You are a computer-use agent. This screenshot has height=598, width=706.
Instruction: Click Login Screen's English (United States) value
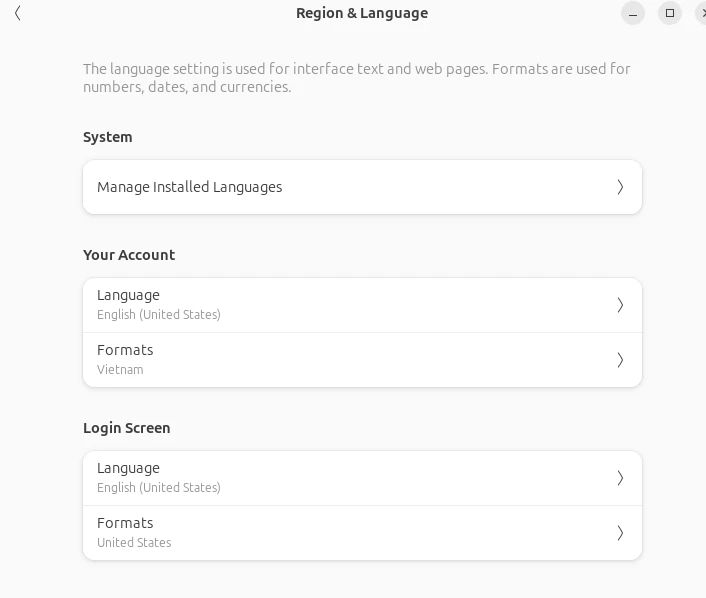159,488
